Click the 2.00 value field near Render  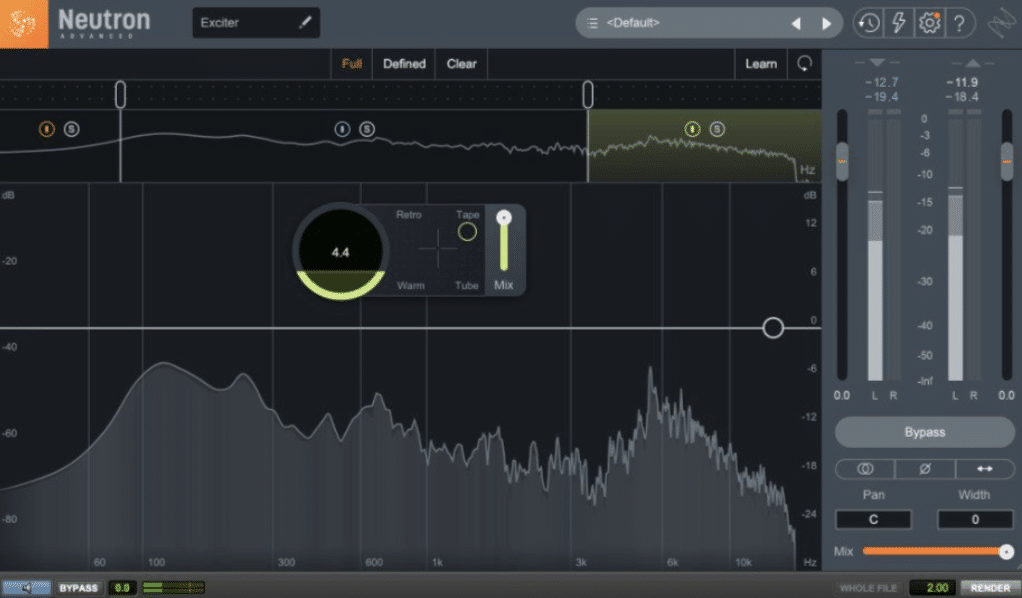pos(932,588)
